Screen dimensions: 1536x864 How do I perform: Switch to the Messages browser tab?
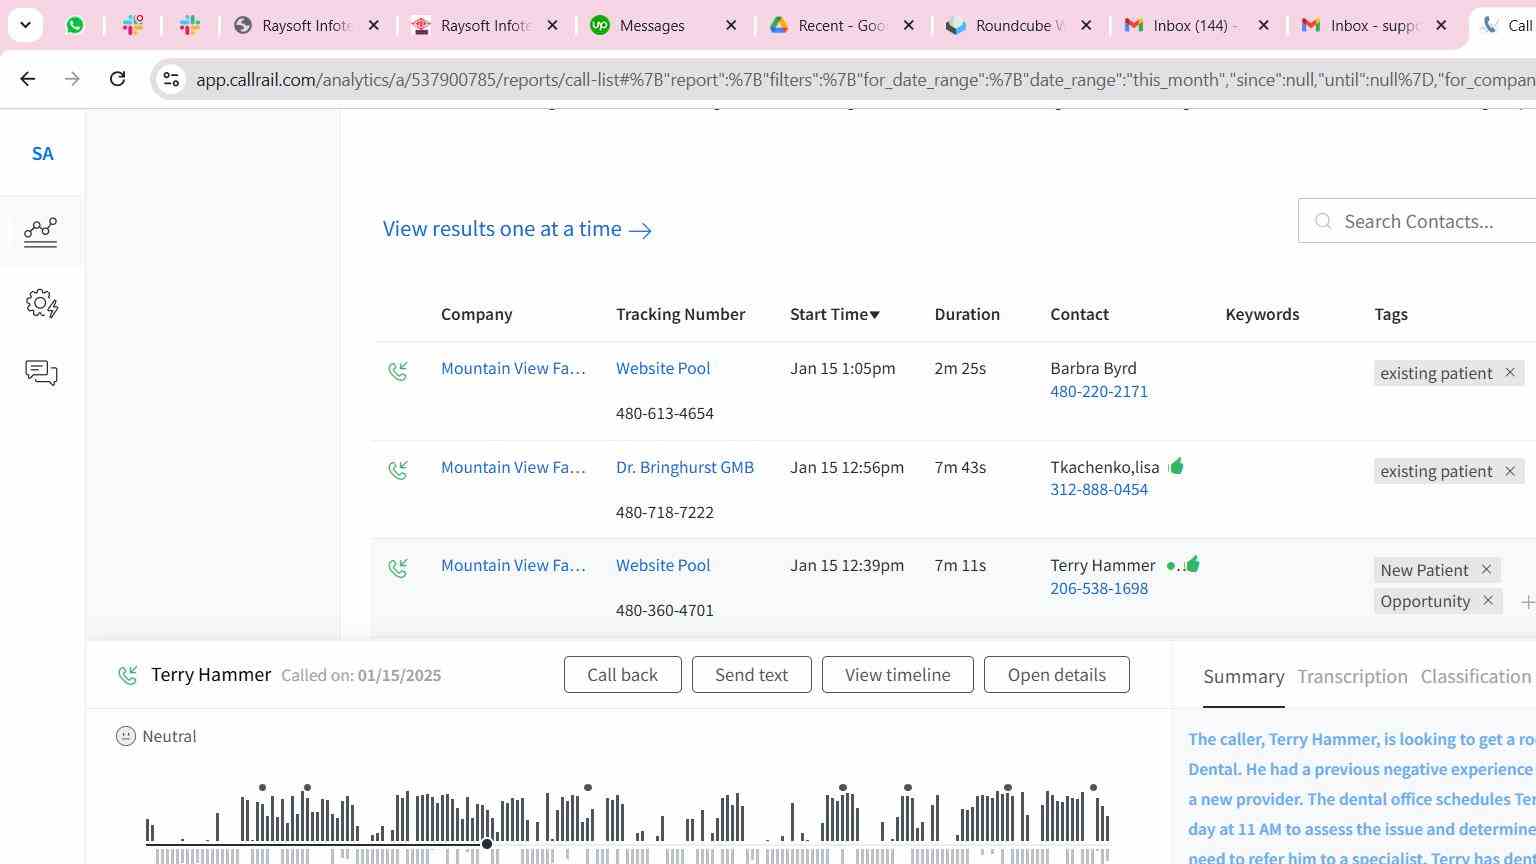click(x=652, y=25)
